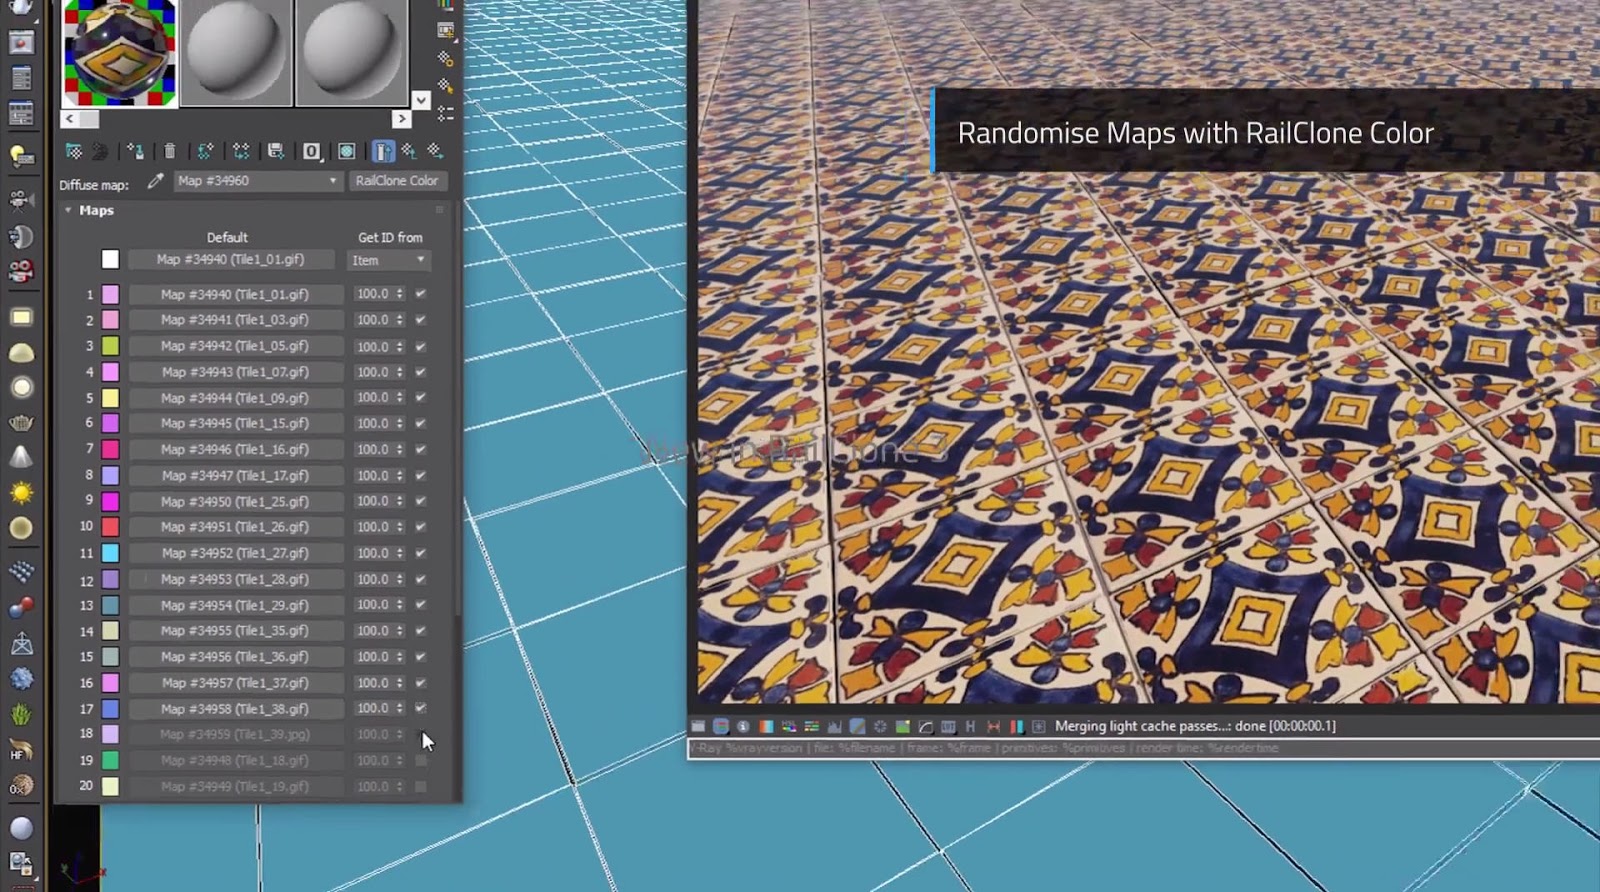1600x892 pixels.
Task: Click the info icon in render frame toolbar
Action: (x=743, y=726)
